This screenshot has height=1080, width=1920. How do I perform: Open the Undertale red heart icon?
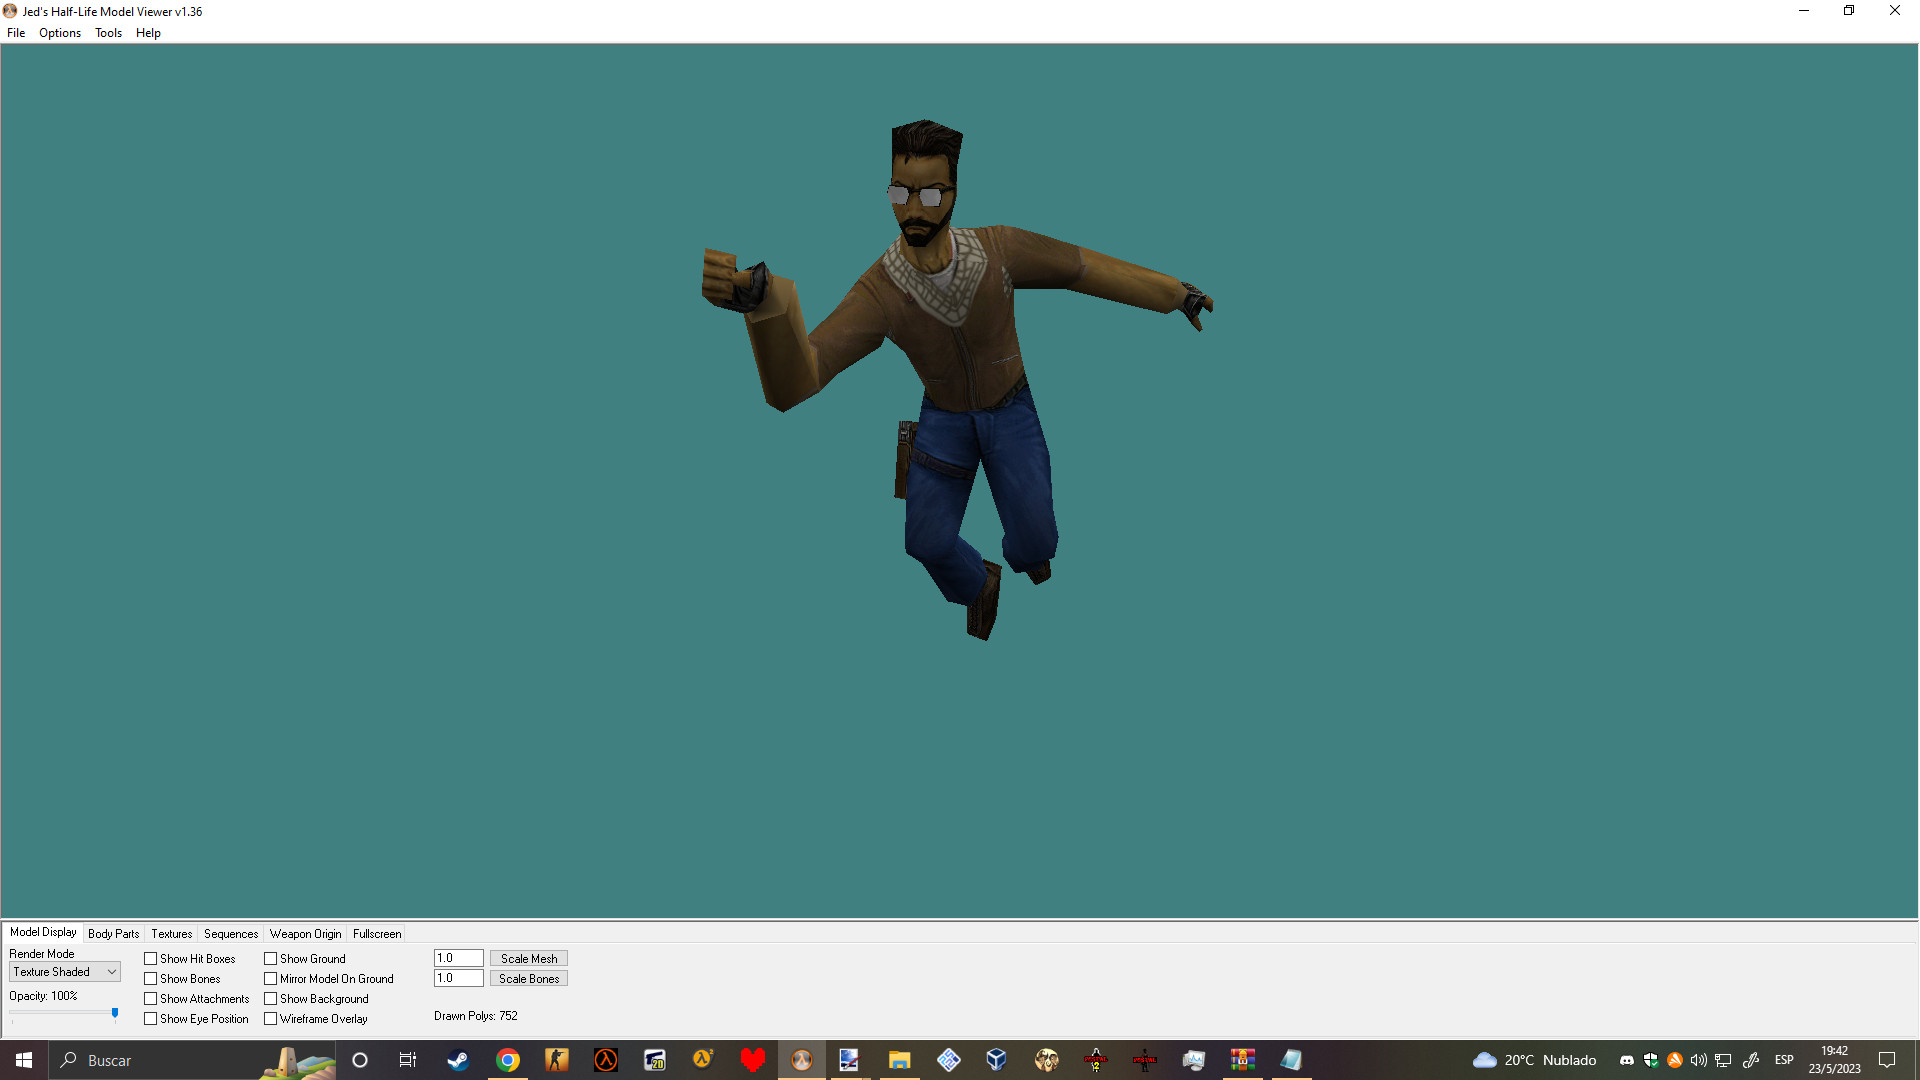(x=753, y=1060)
